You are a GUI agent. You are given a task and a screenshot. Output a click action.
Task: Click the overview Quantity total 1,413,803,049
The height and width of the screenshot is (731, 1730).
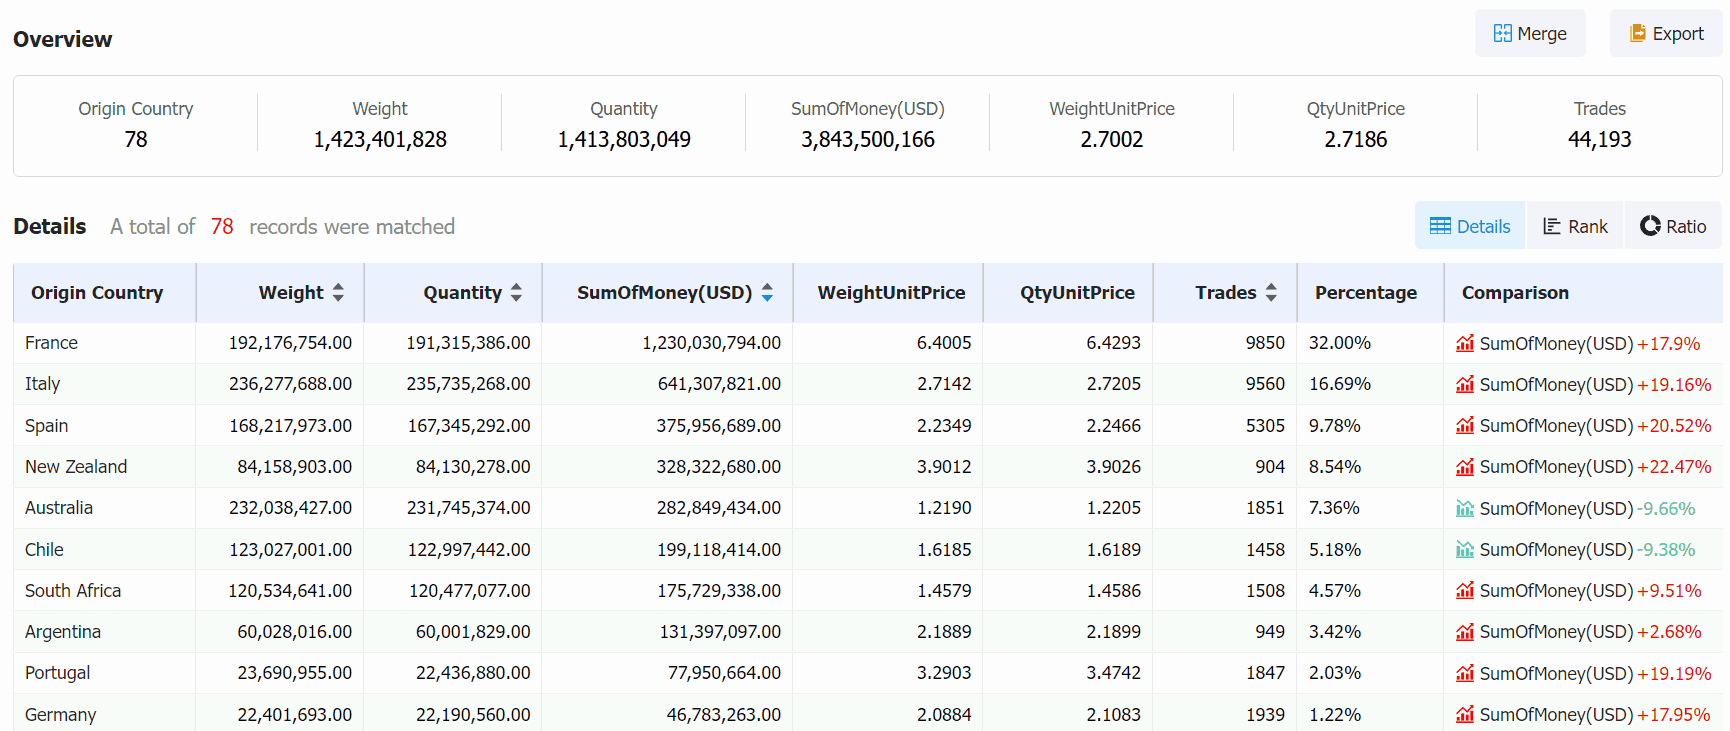pos(624,139)
